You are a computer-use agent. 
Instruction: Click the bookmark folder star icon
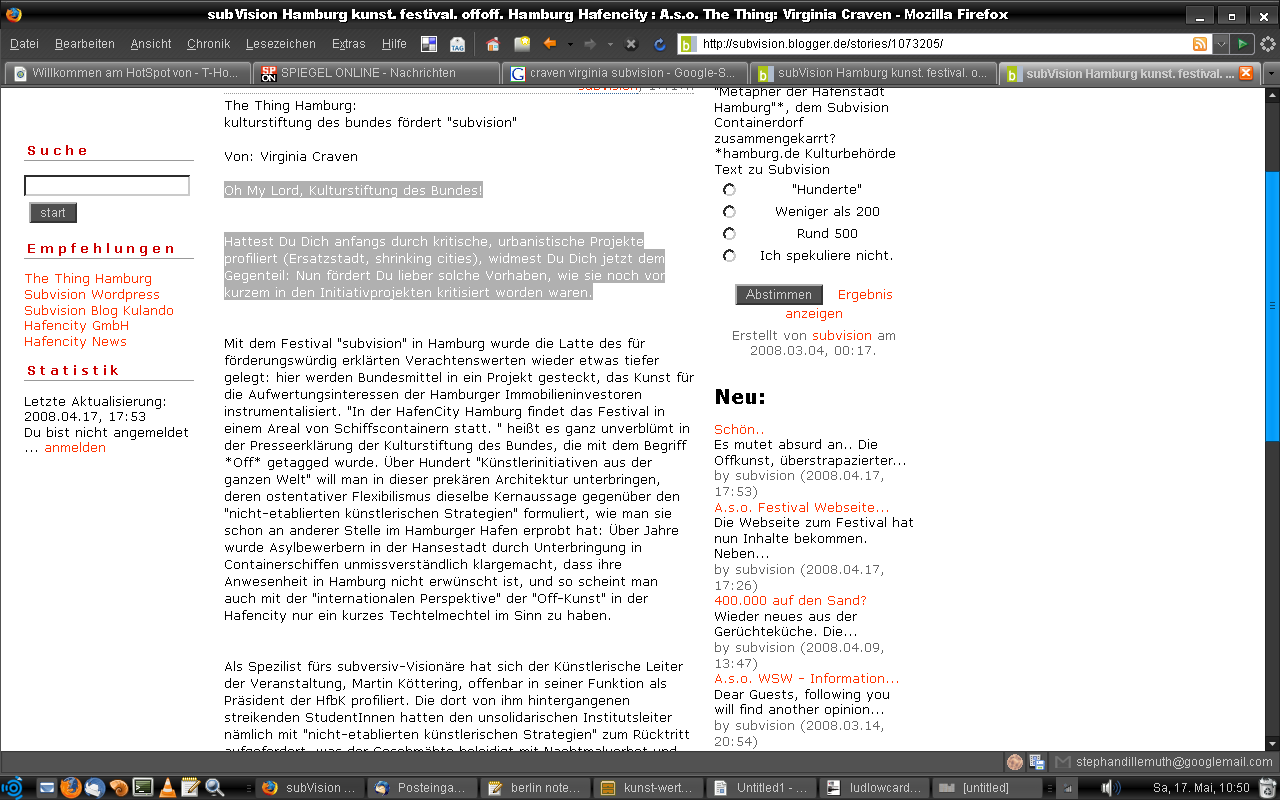[521, 44]
